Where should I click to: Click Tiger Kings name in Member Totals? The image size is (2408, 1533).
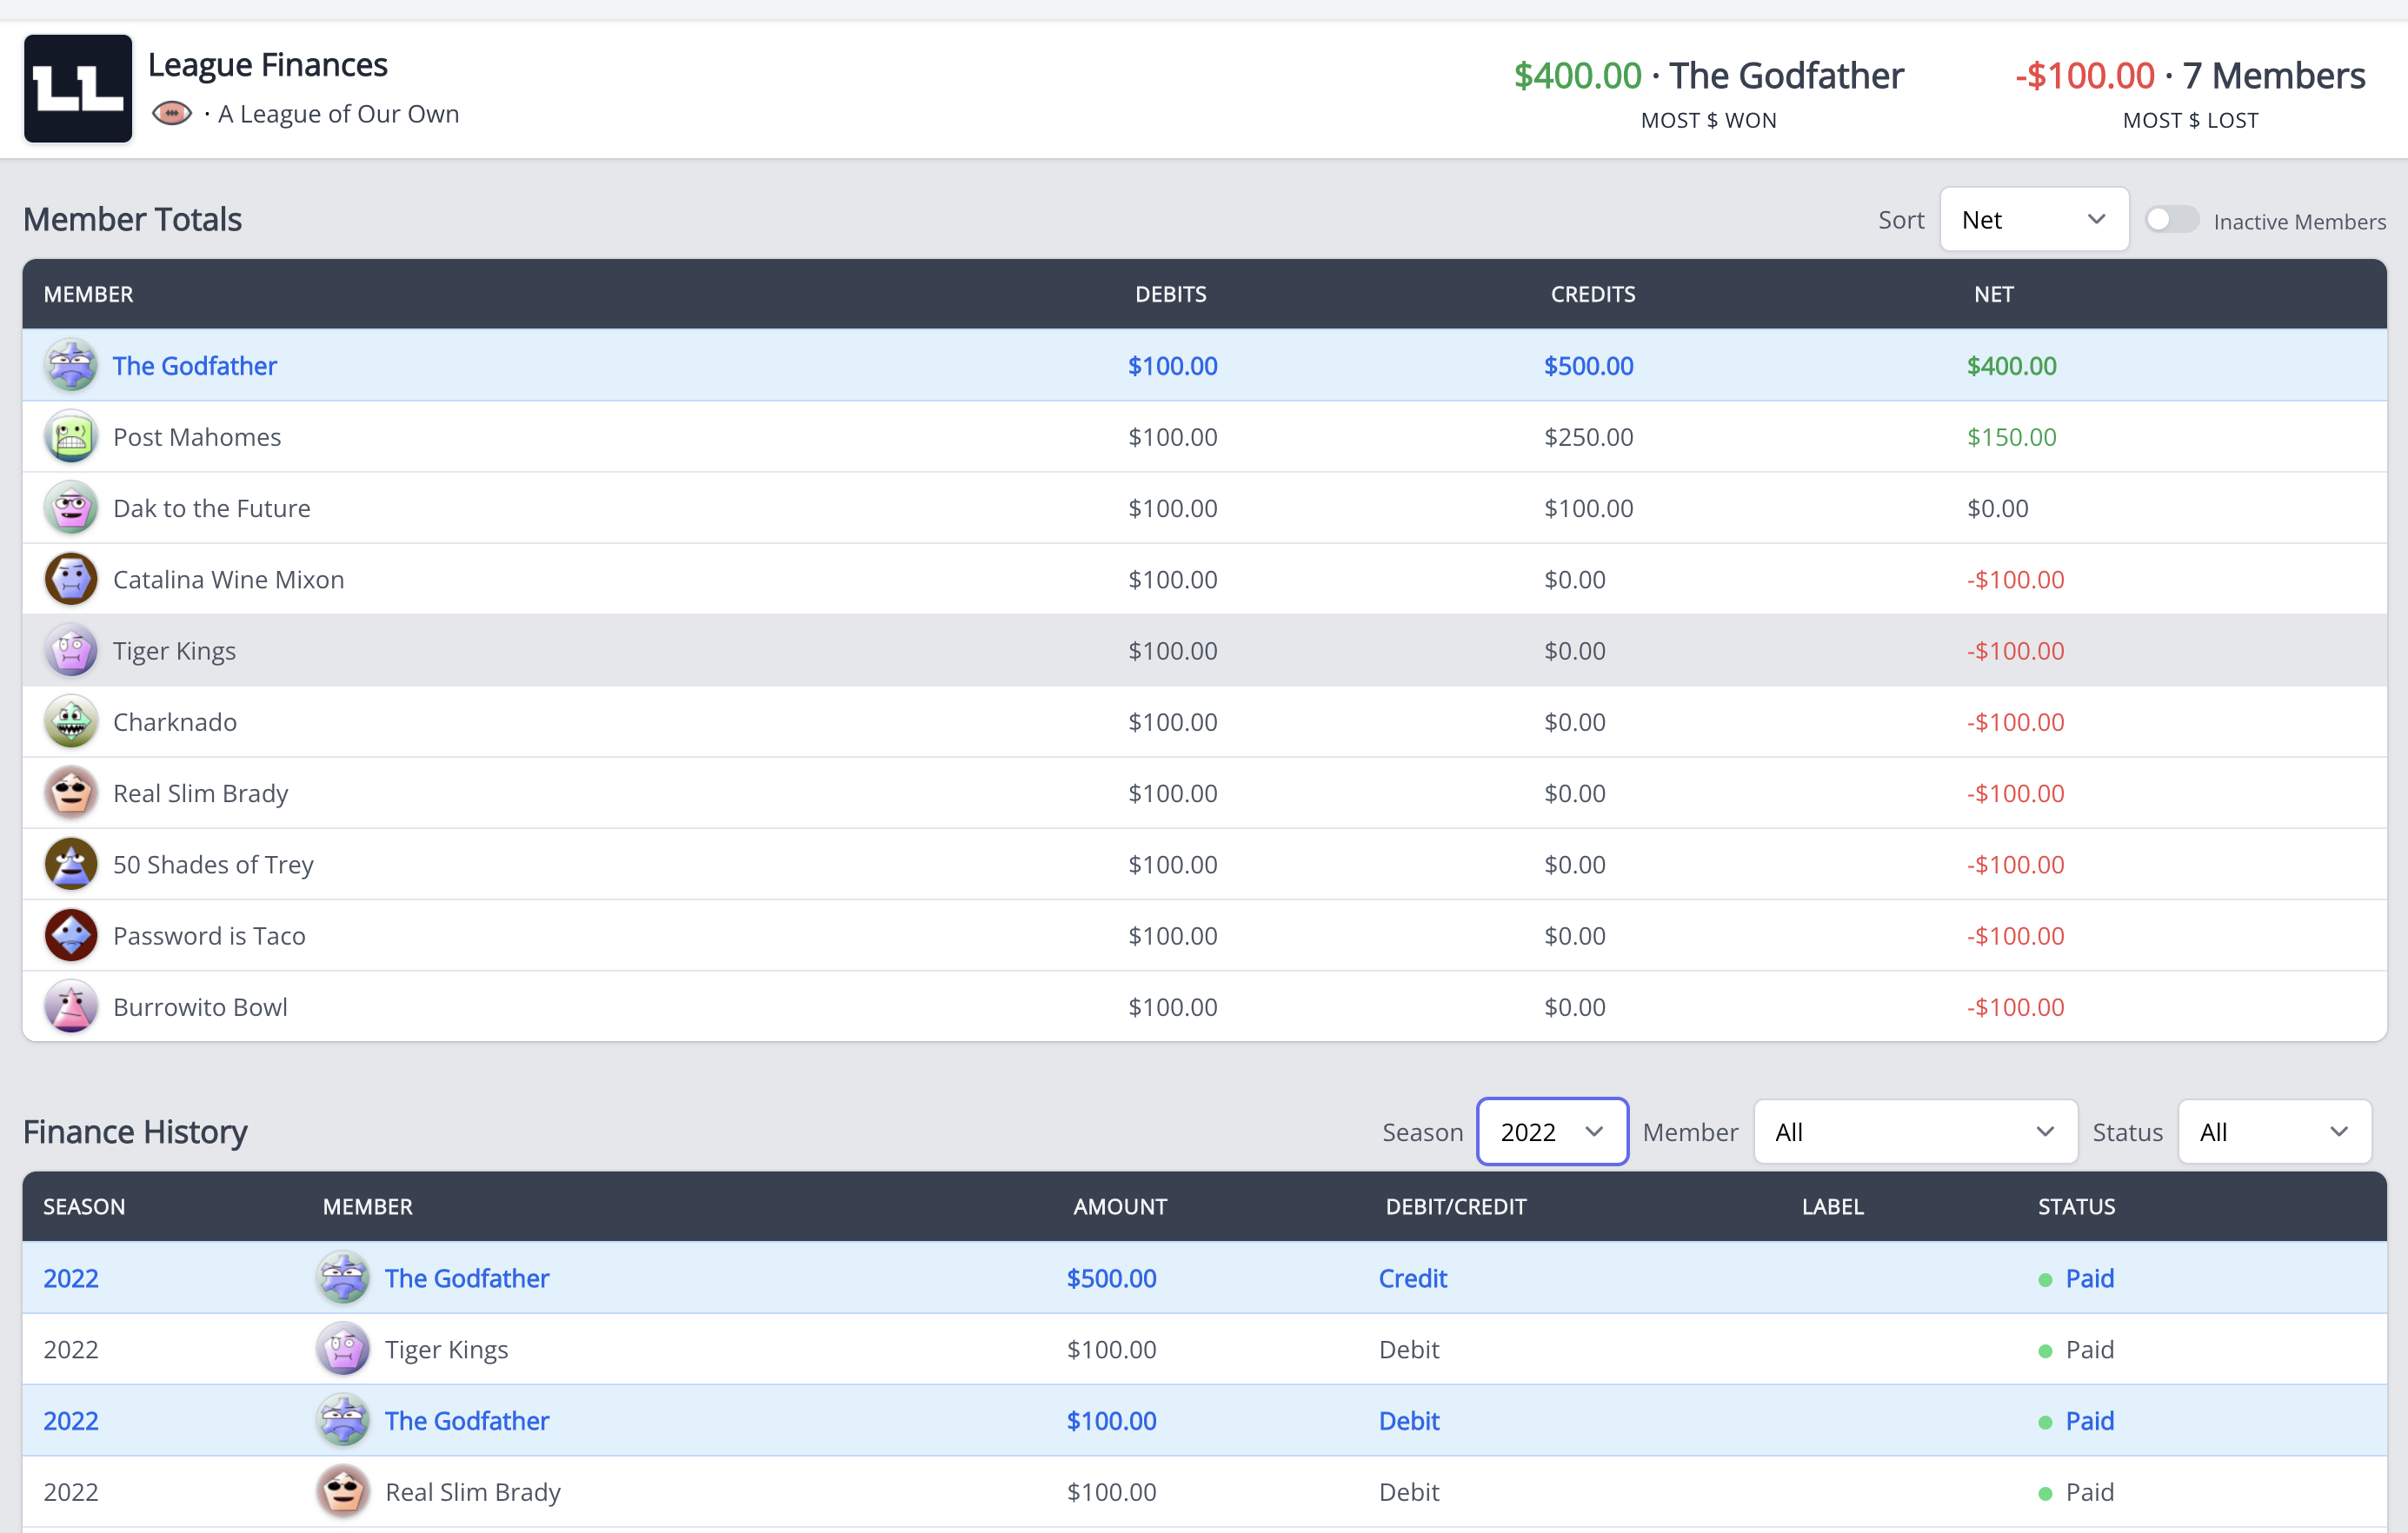pos(174,651)
